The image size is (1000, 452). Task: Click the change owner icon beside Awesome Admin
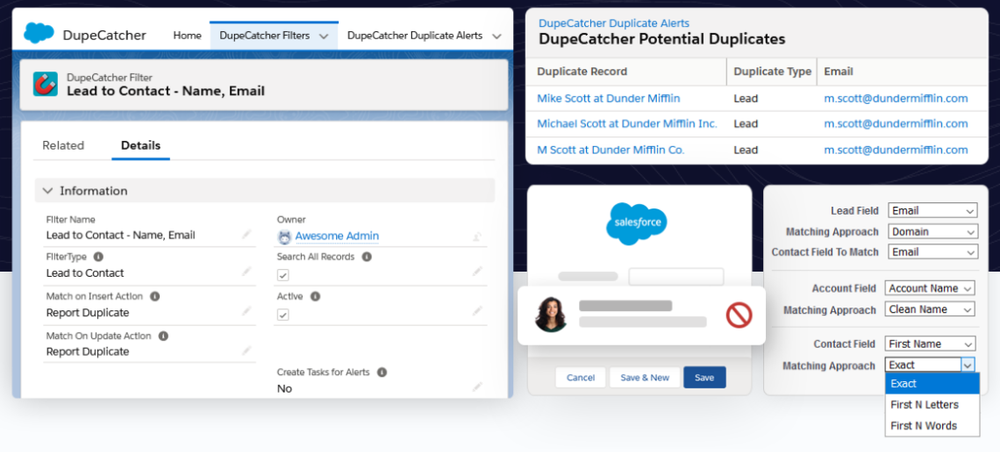point(477,237)
